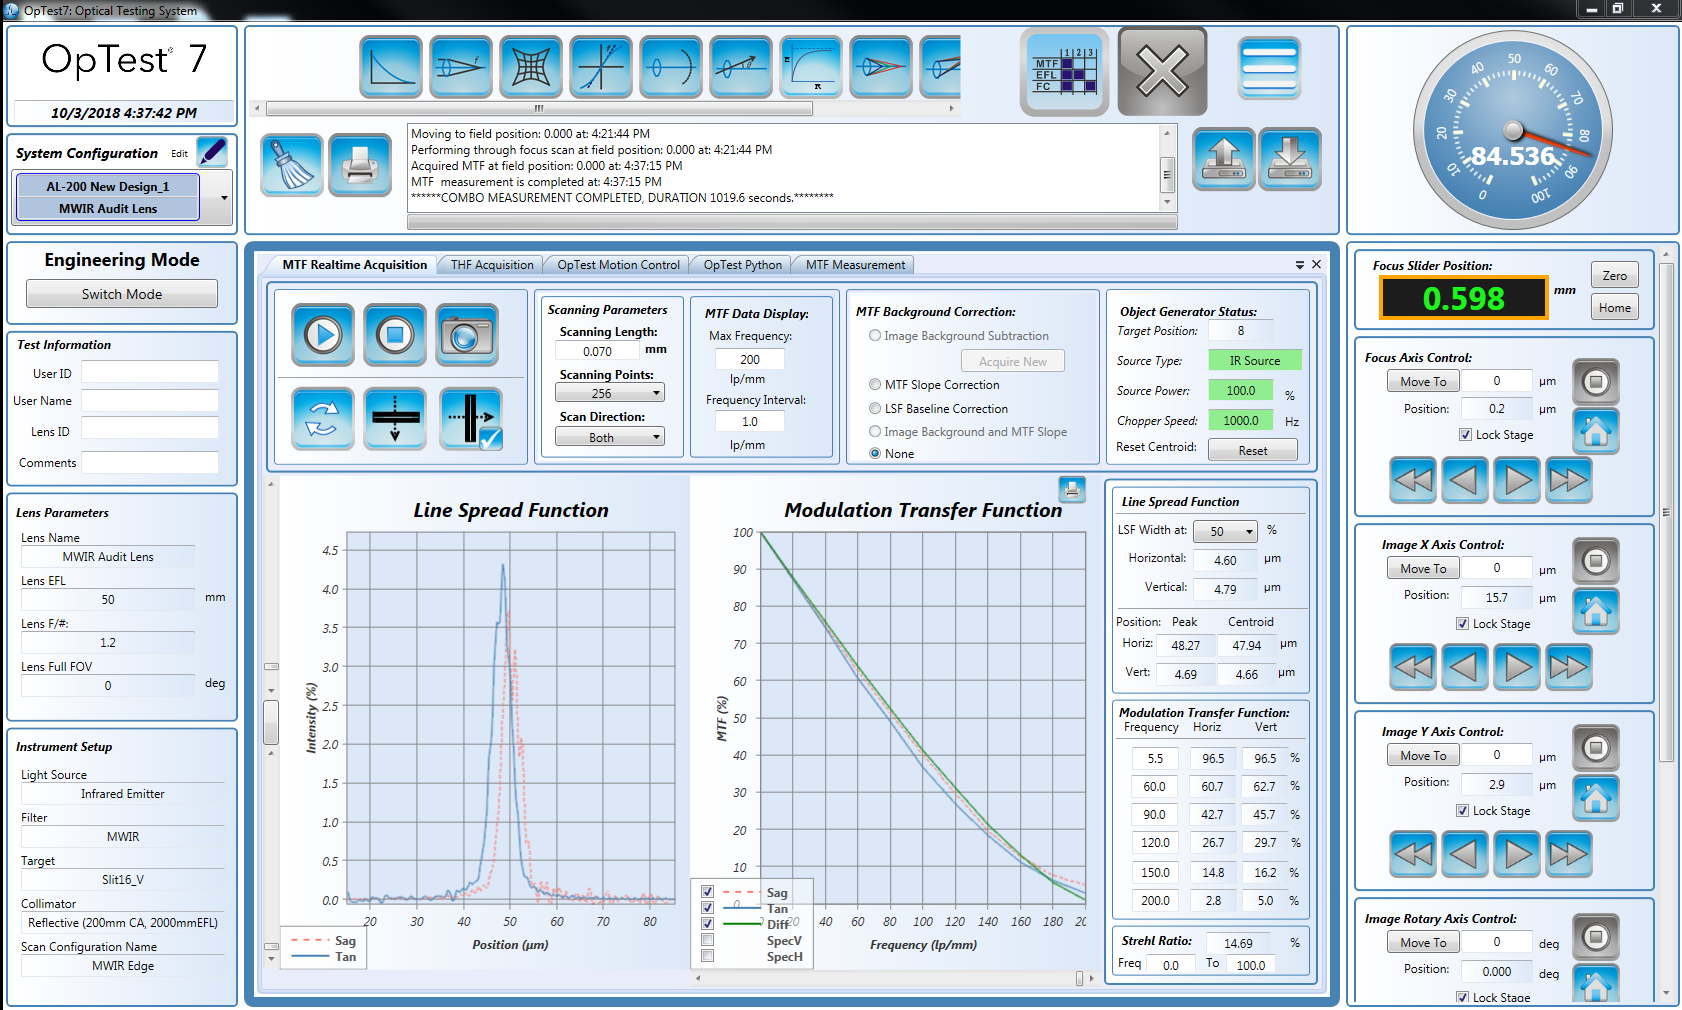Open the Scan Direction dropdown
Image resolution: width=1682 pixels, height=1010 pixels.
(x=610, y=437)
